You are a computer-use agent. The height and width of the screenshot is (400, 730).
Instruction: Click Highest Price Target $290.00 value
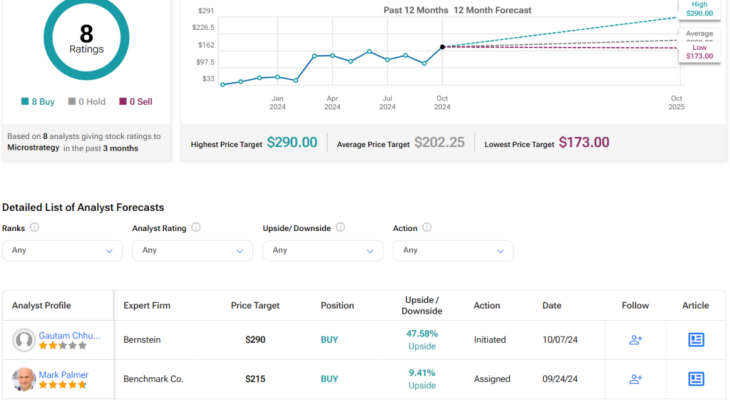click(292, 142)
